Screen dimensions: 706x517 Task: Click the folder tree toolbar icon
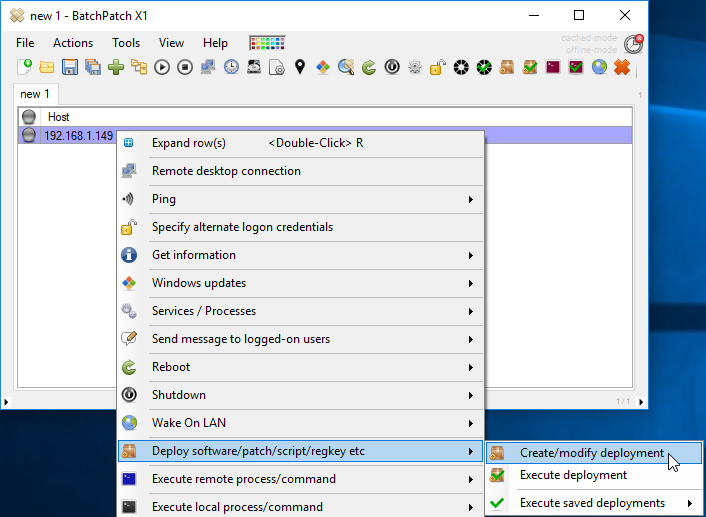click(x=139, y=67)
